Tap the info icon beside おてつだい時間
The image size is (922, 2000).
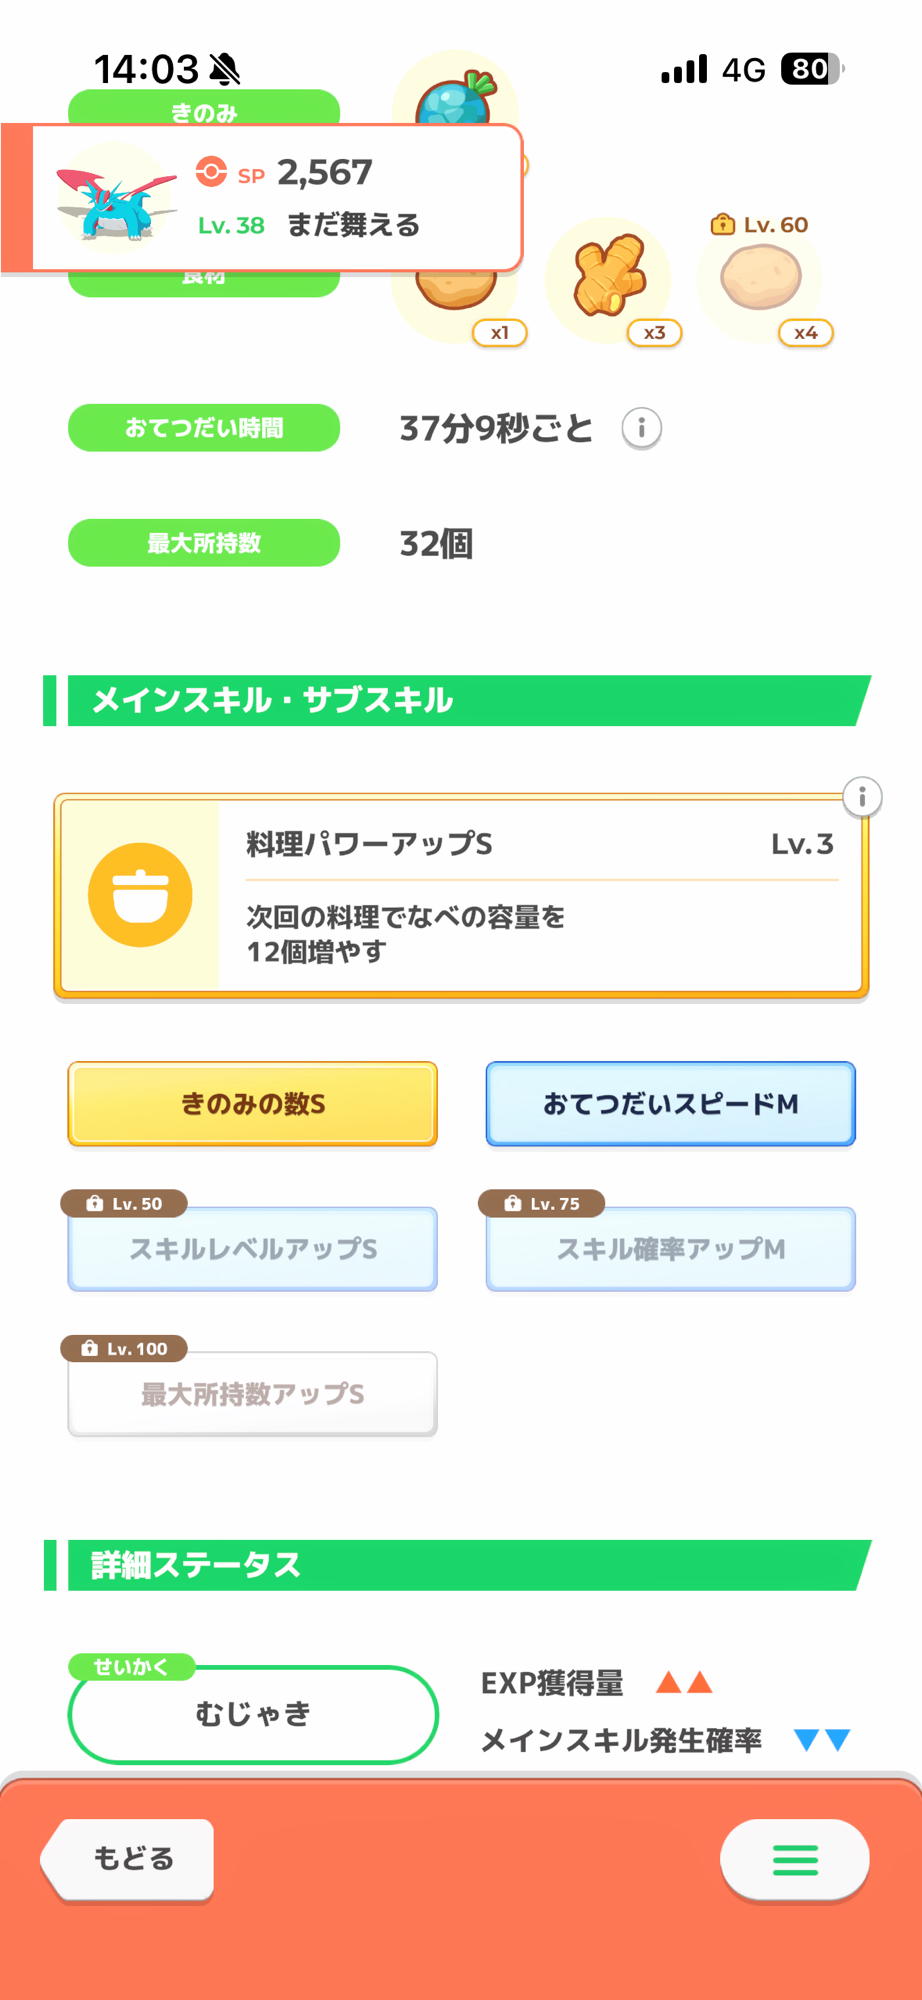tap(641, 429)
